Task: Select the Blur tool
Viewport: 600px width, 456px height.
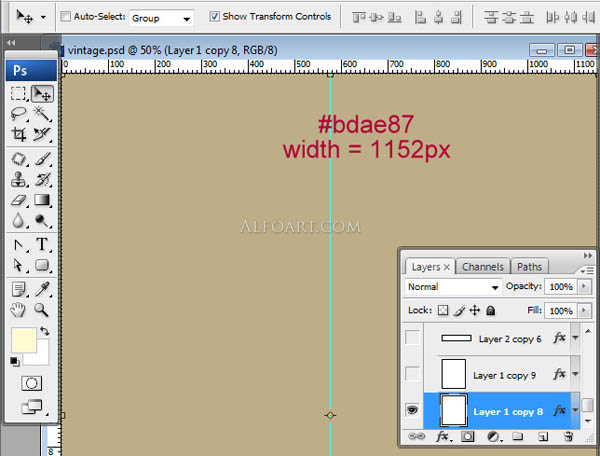Action: (18, 220)
